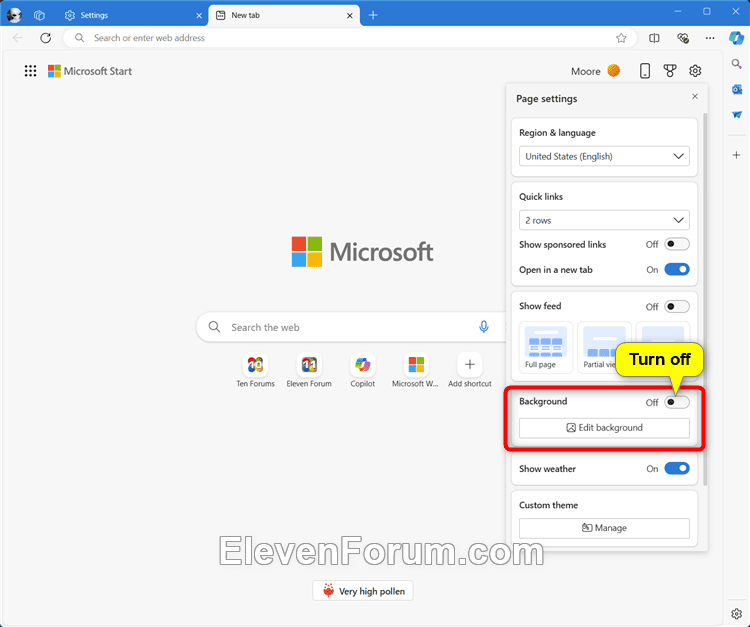Expand the United States (English) region dropdown
The image size is (750, 627).
click(604, 156)
